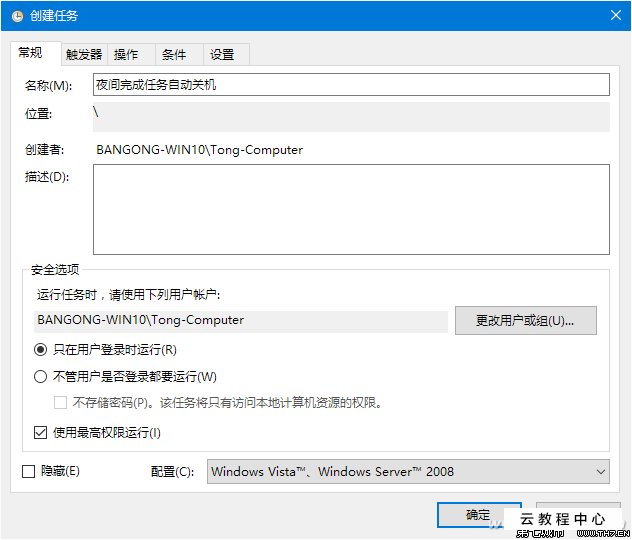Switch to the 设置 tab
Viewport: 632px width, 540px height.
(222, 55)
